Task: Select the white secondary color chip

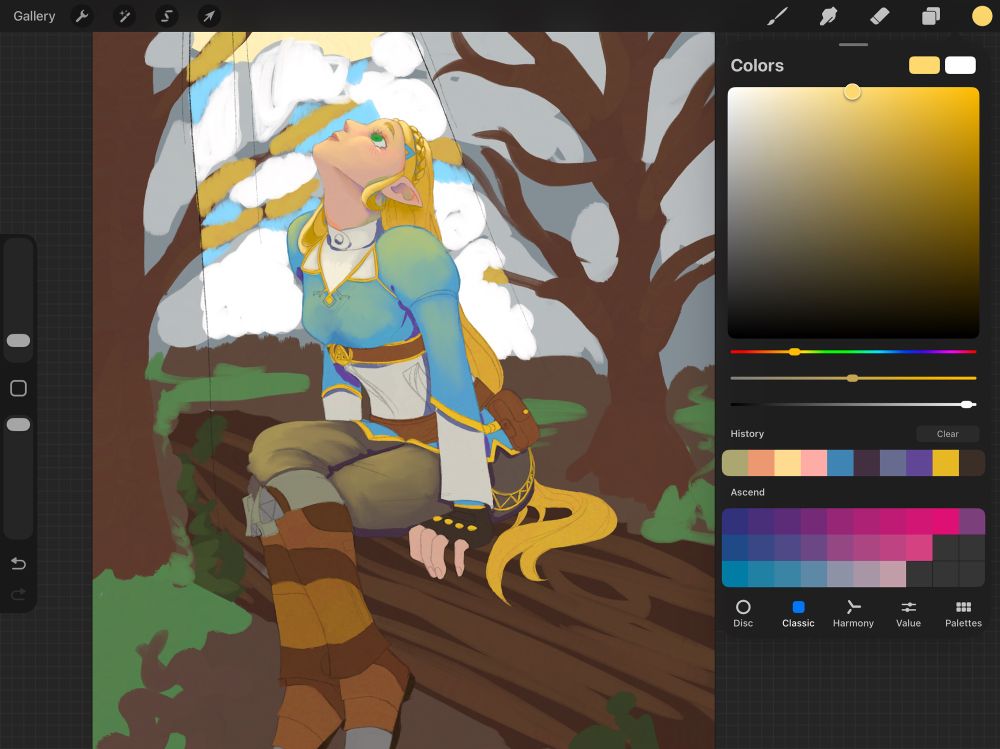Action: [960, 65]
